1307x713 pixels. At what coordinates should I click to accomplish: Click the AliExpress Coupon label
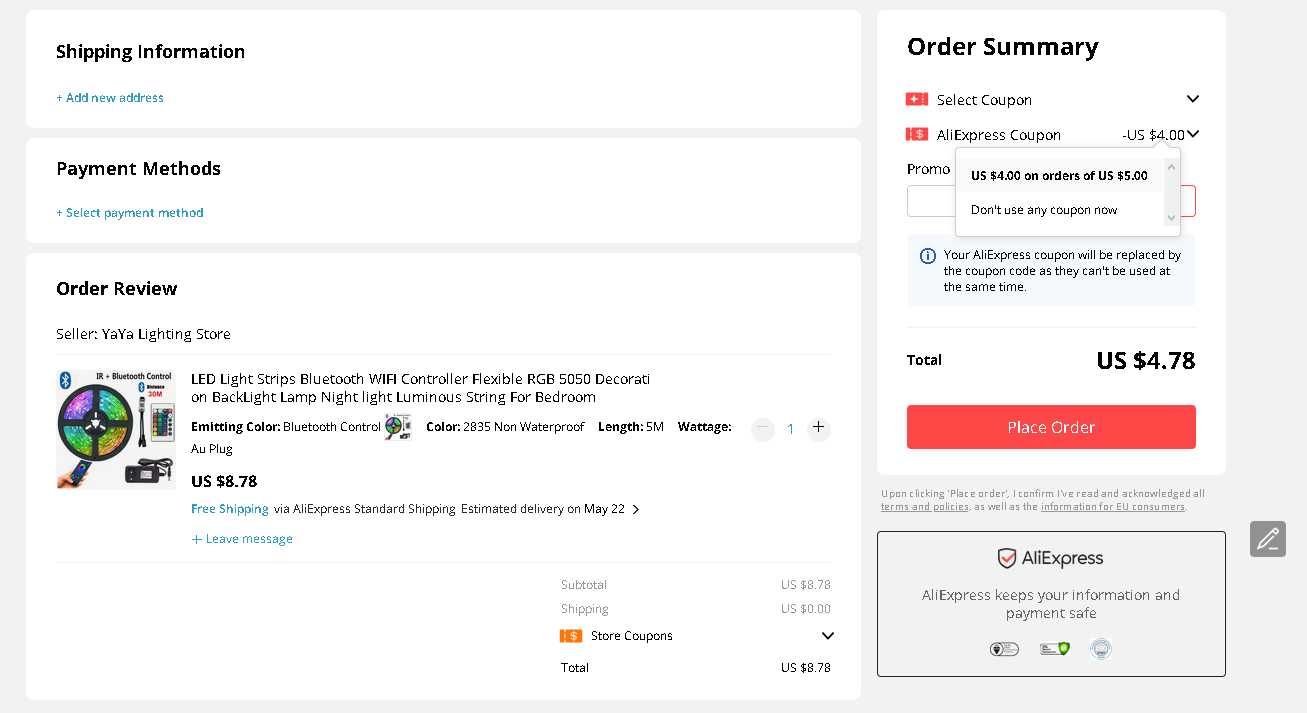pyautogui.click(x=999, y=135)
